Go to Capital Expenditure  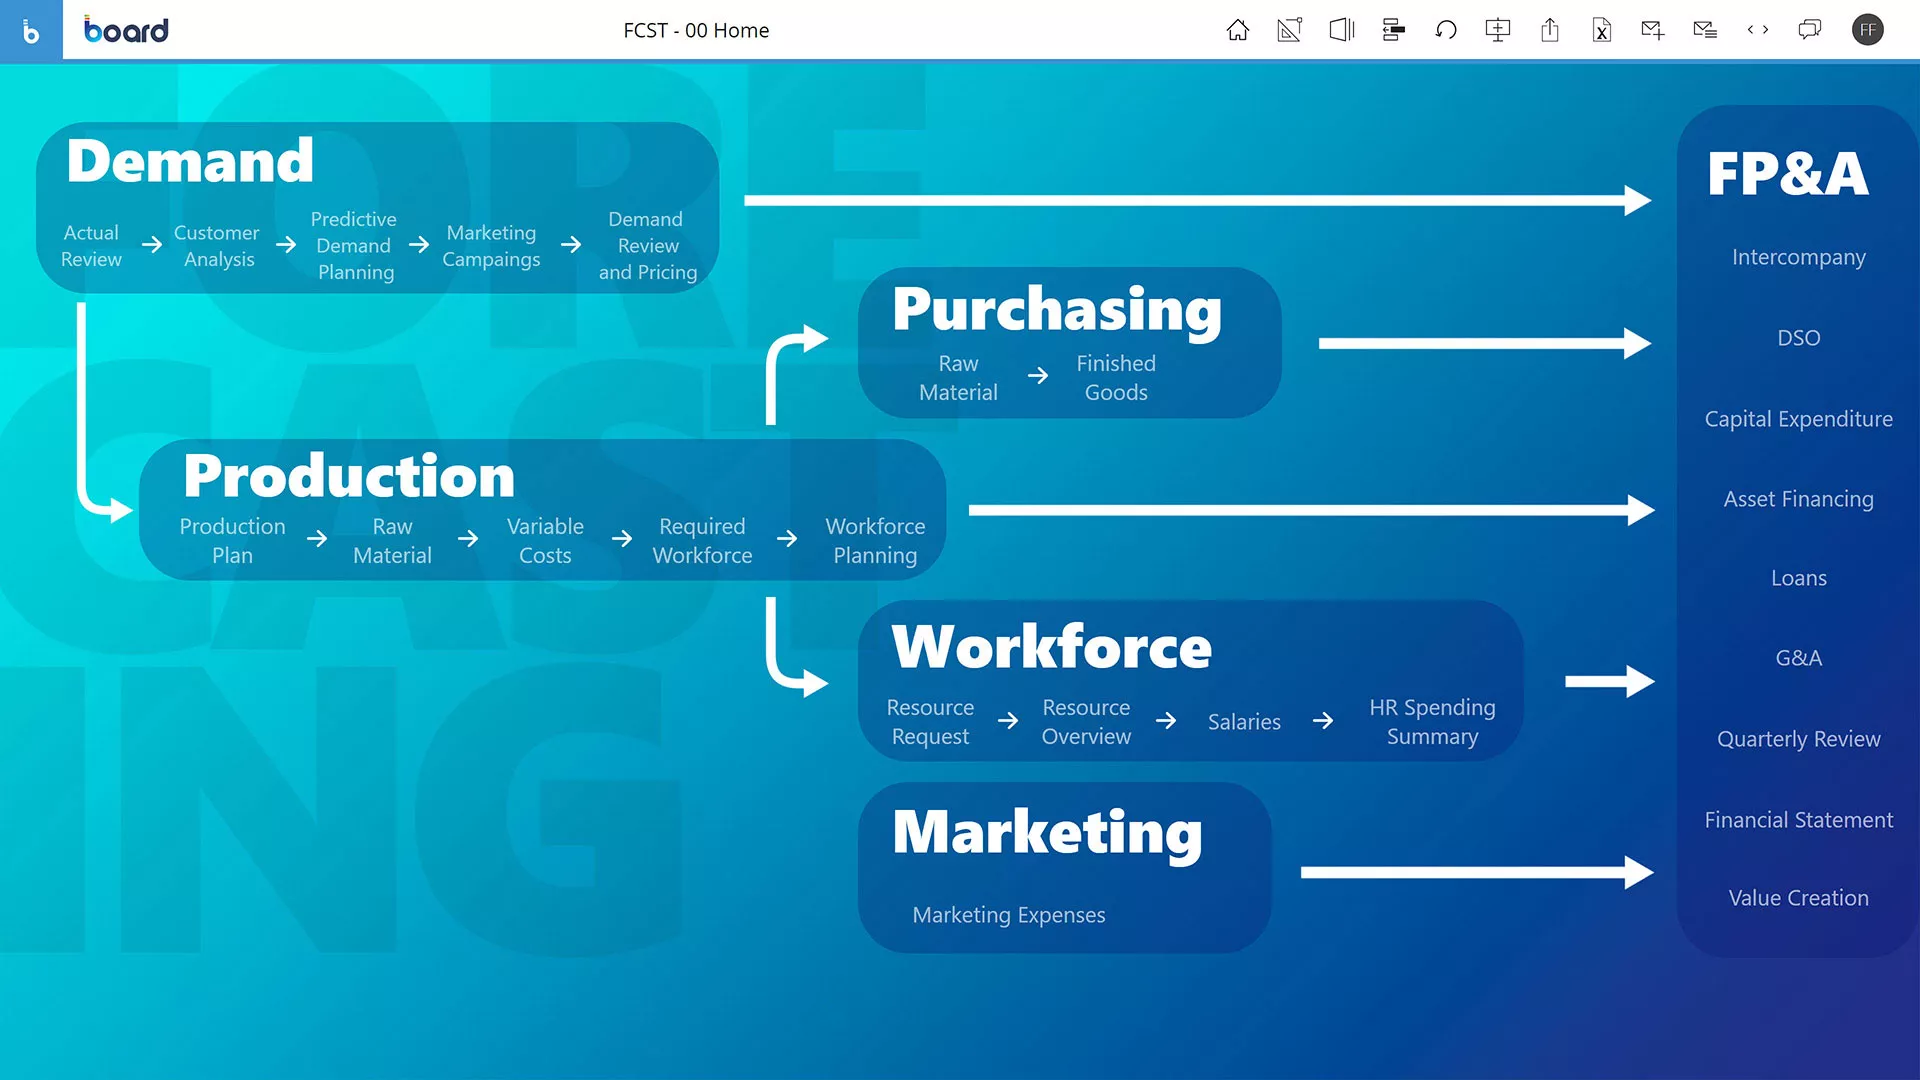[1798, 419]
